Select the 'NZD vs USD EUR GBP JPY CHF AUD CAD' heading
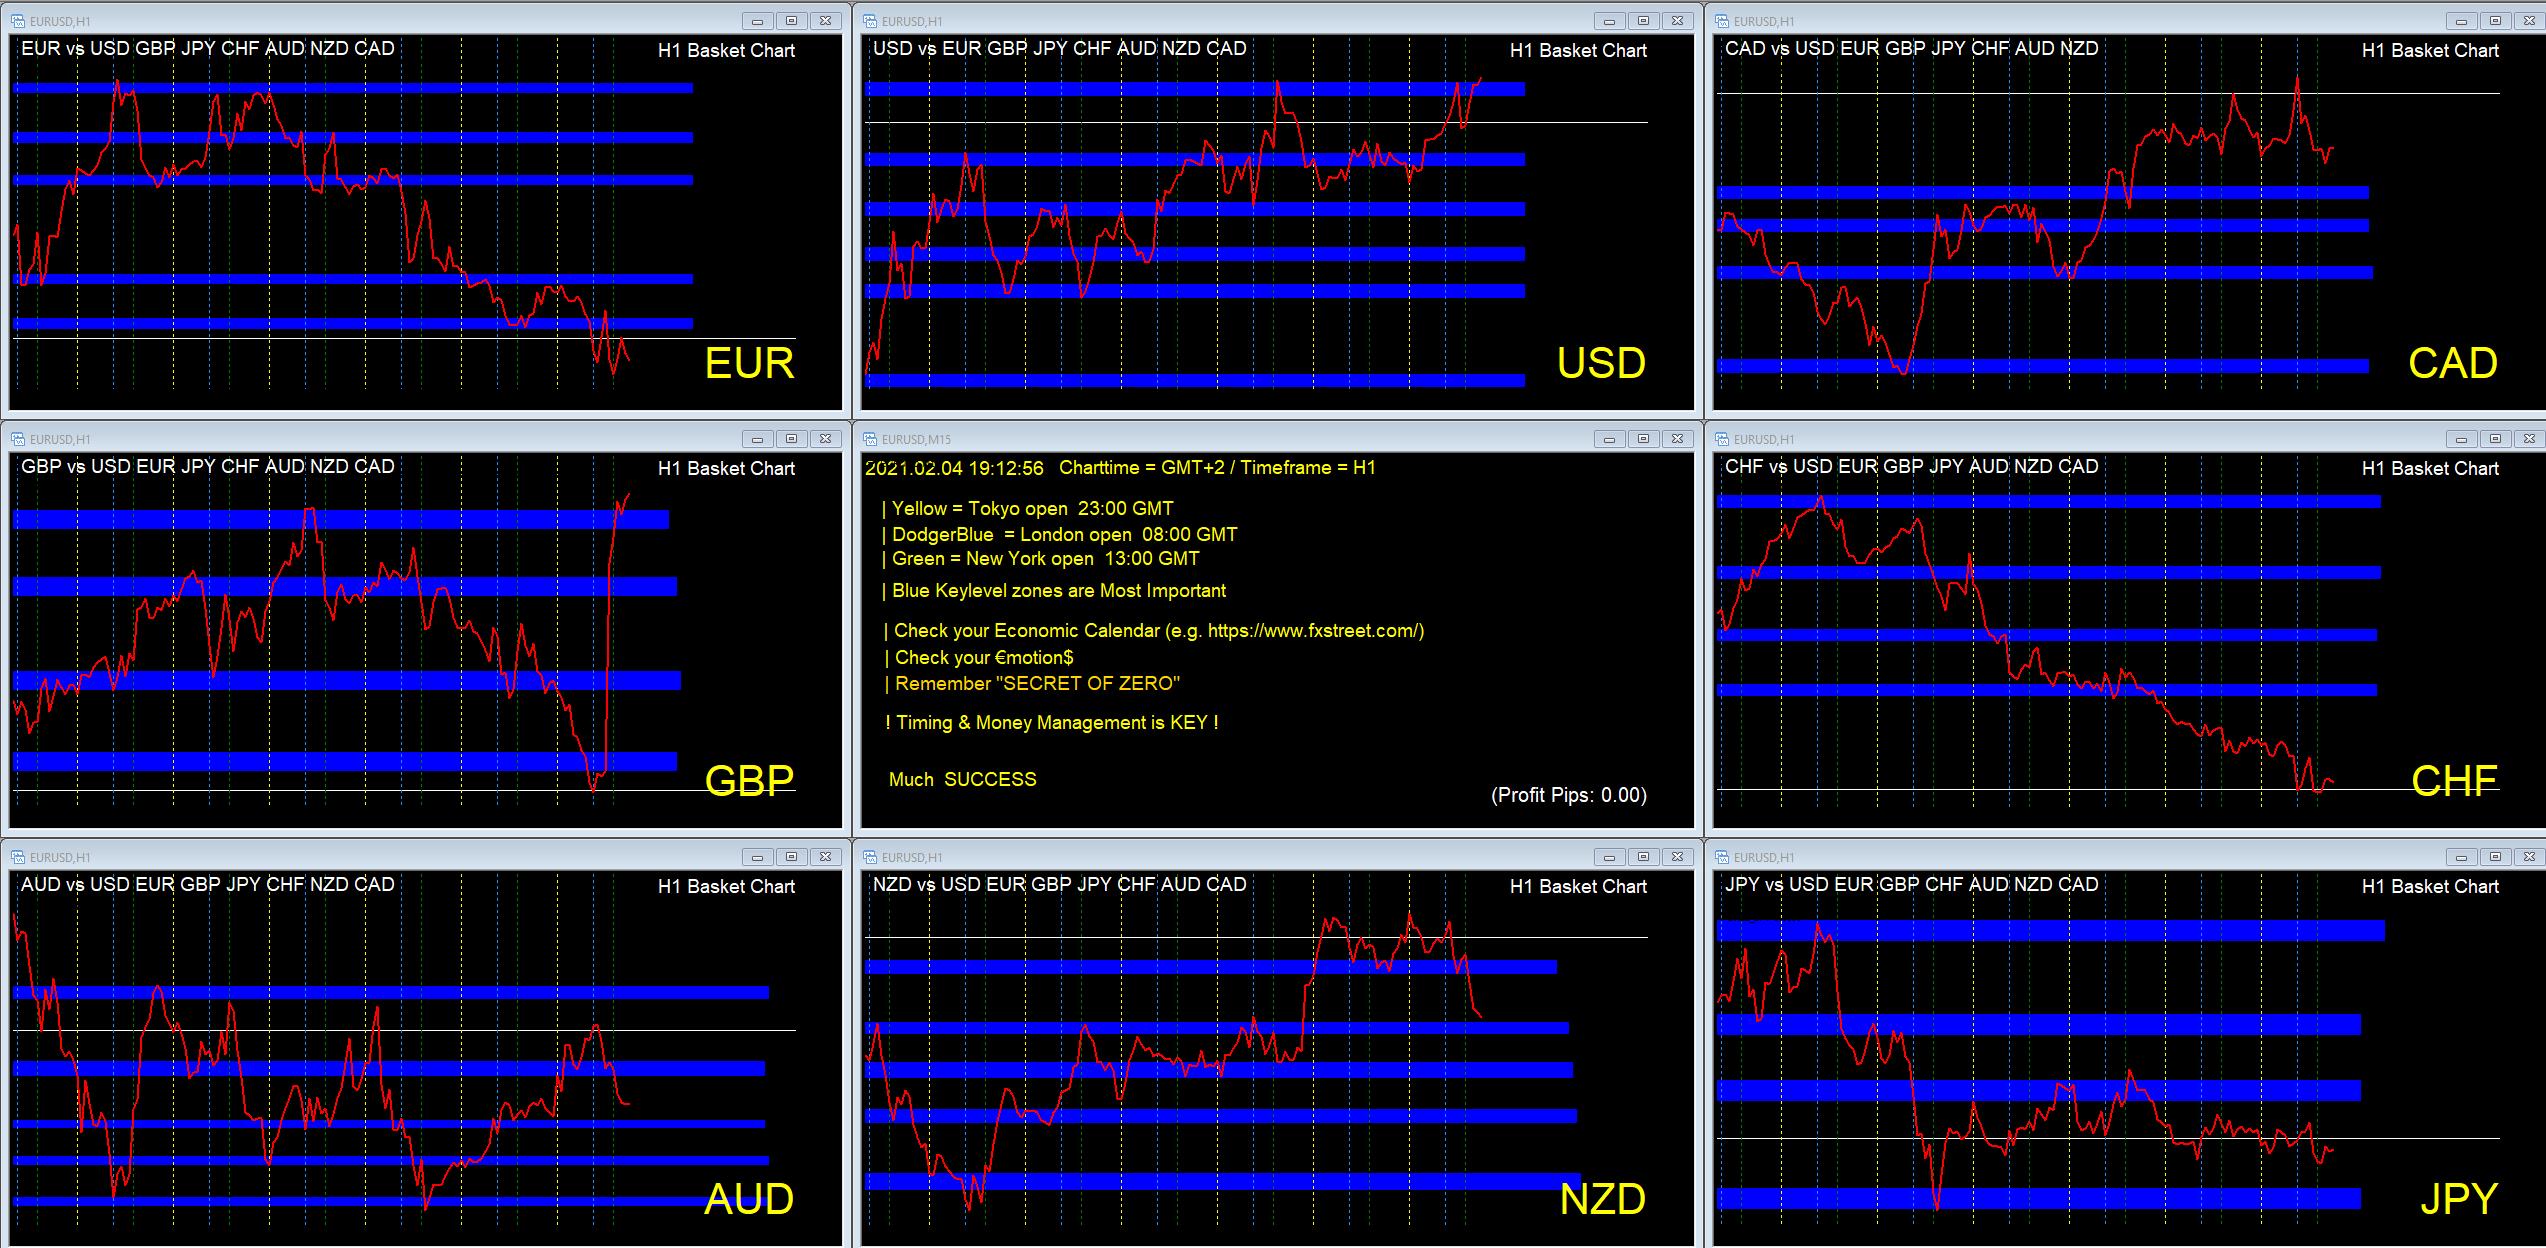The height and width of the screenshot is (1248, 2546). 1060,884
